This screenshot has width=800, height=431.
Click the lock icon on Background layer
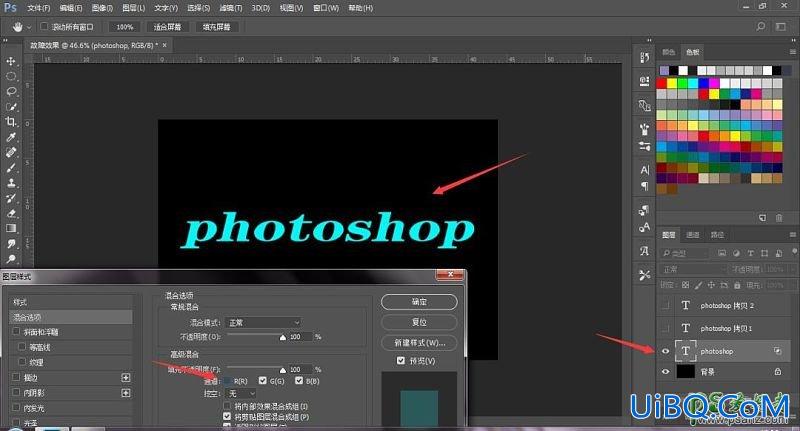tap(778, 372)
